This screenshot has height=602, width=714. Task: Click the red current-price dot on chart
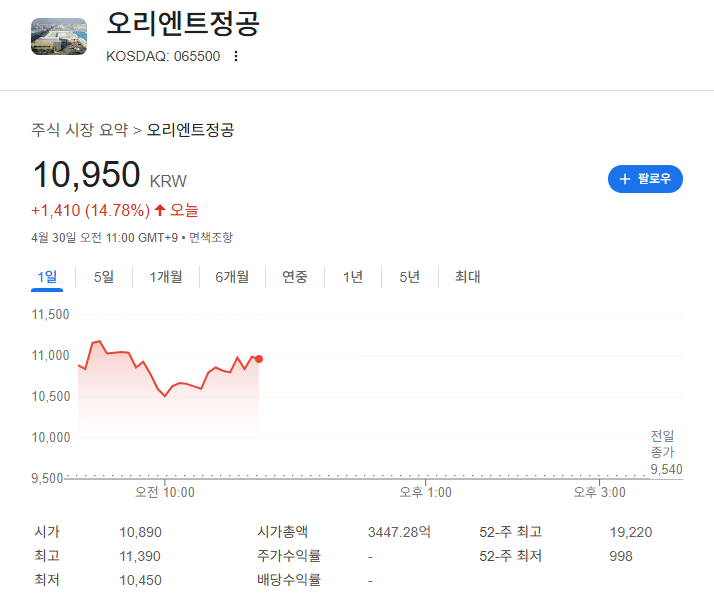(259, 359)
